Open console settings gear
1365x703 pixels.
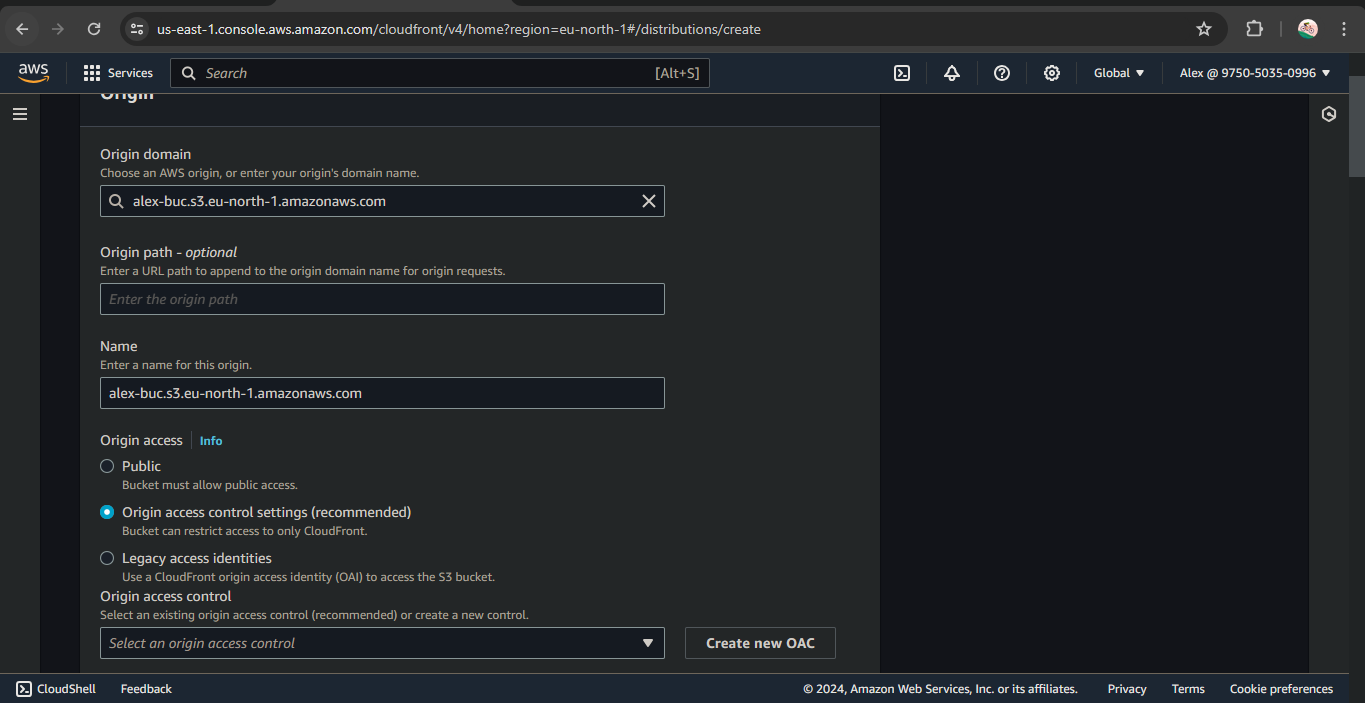[x=1052, y=73]
